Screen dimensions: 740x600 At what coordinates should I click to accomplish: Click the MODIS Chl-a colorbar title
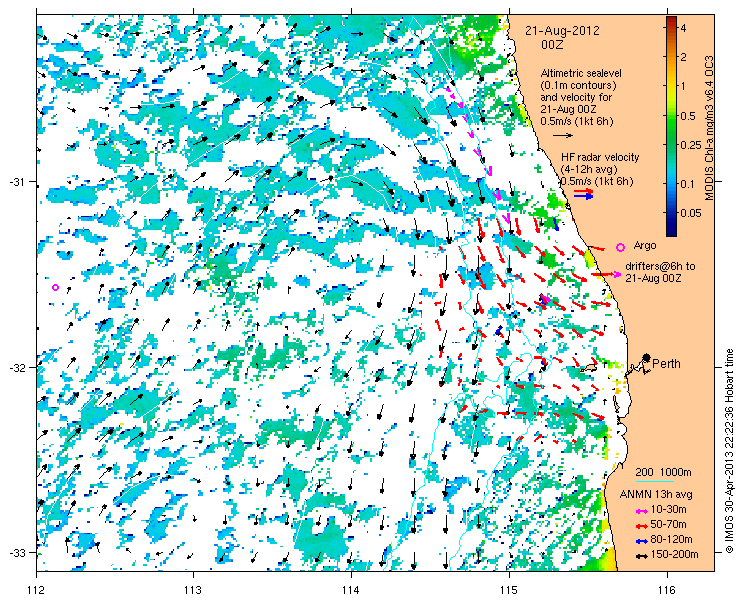(709, 127)
